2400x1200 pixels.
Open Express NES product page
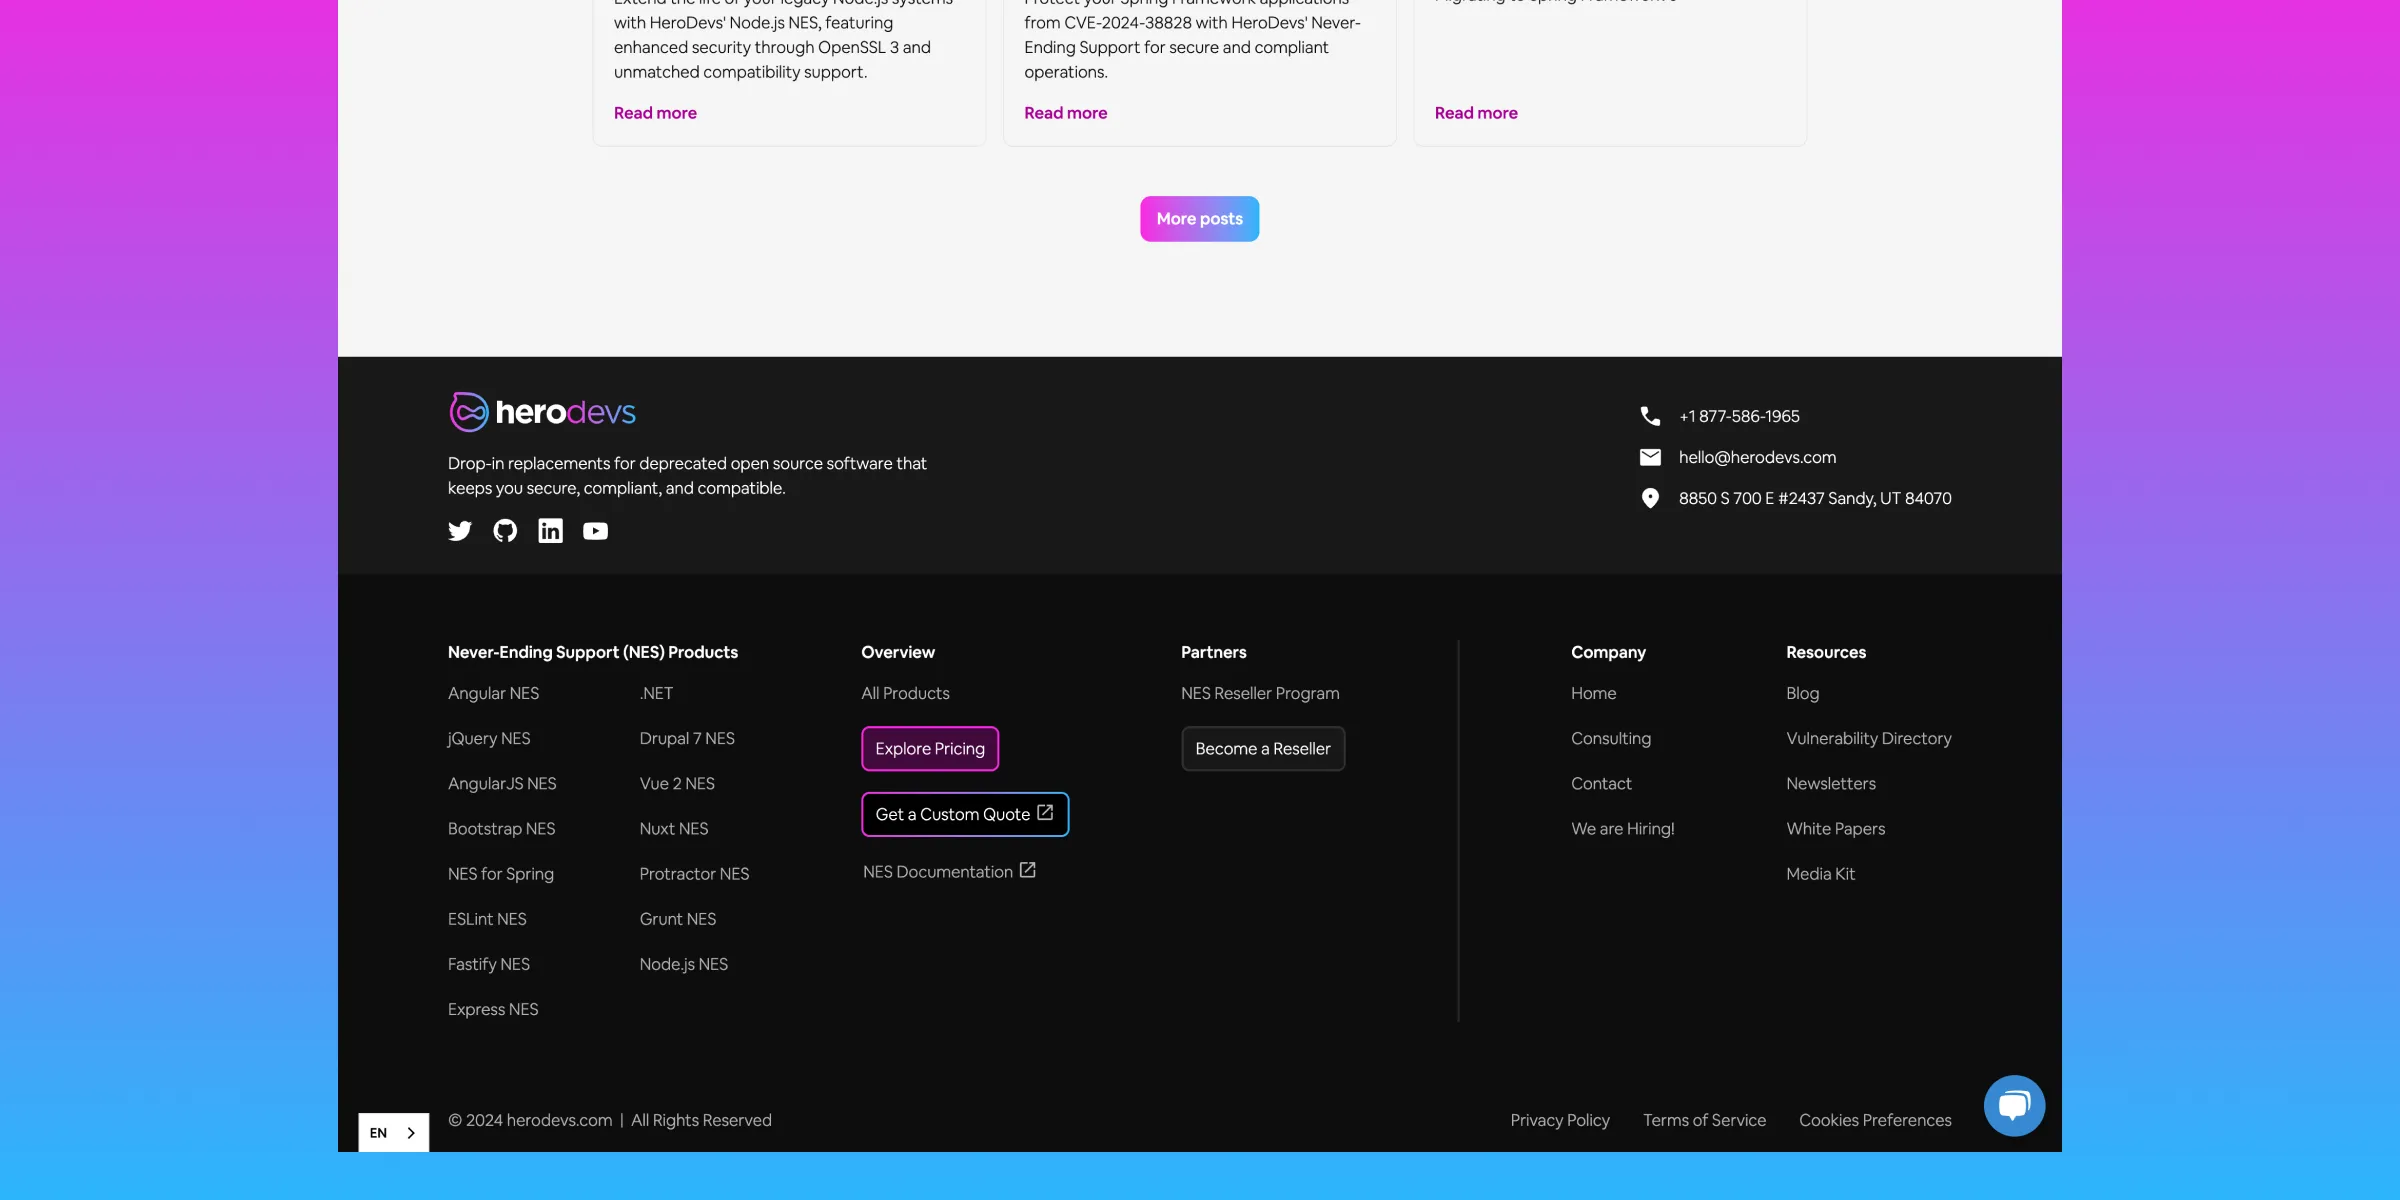point(493,1009)
